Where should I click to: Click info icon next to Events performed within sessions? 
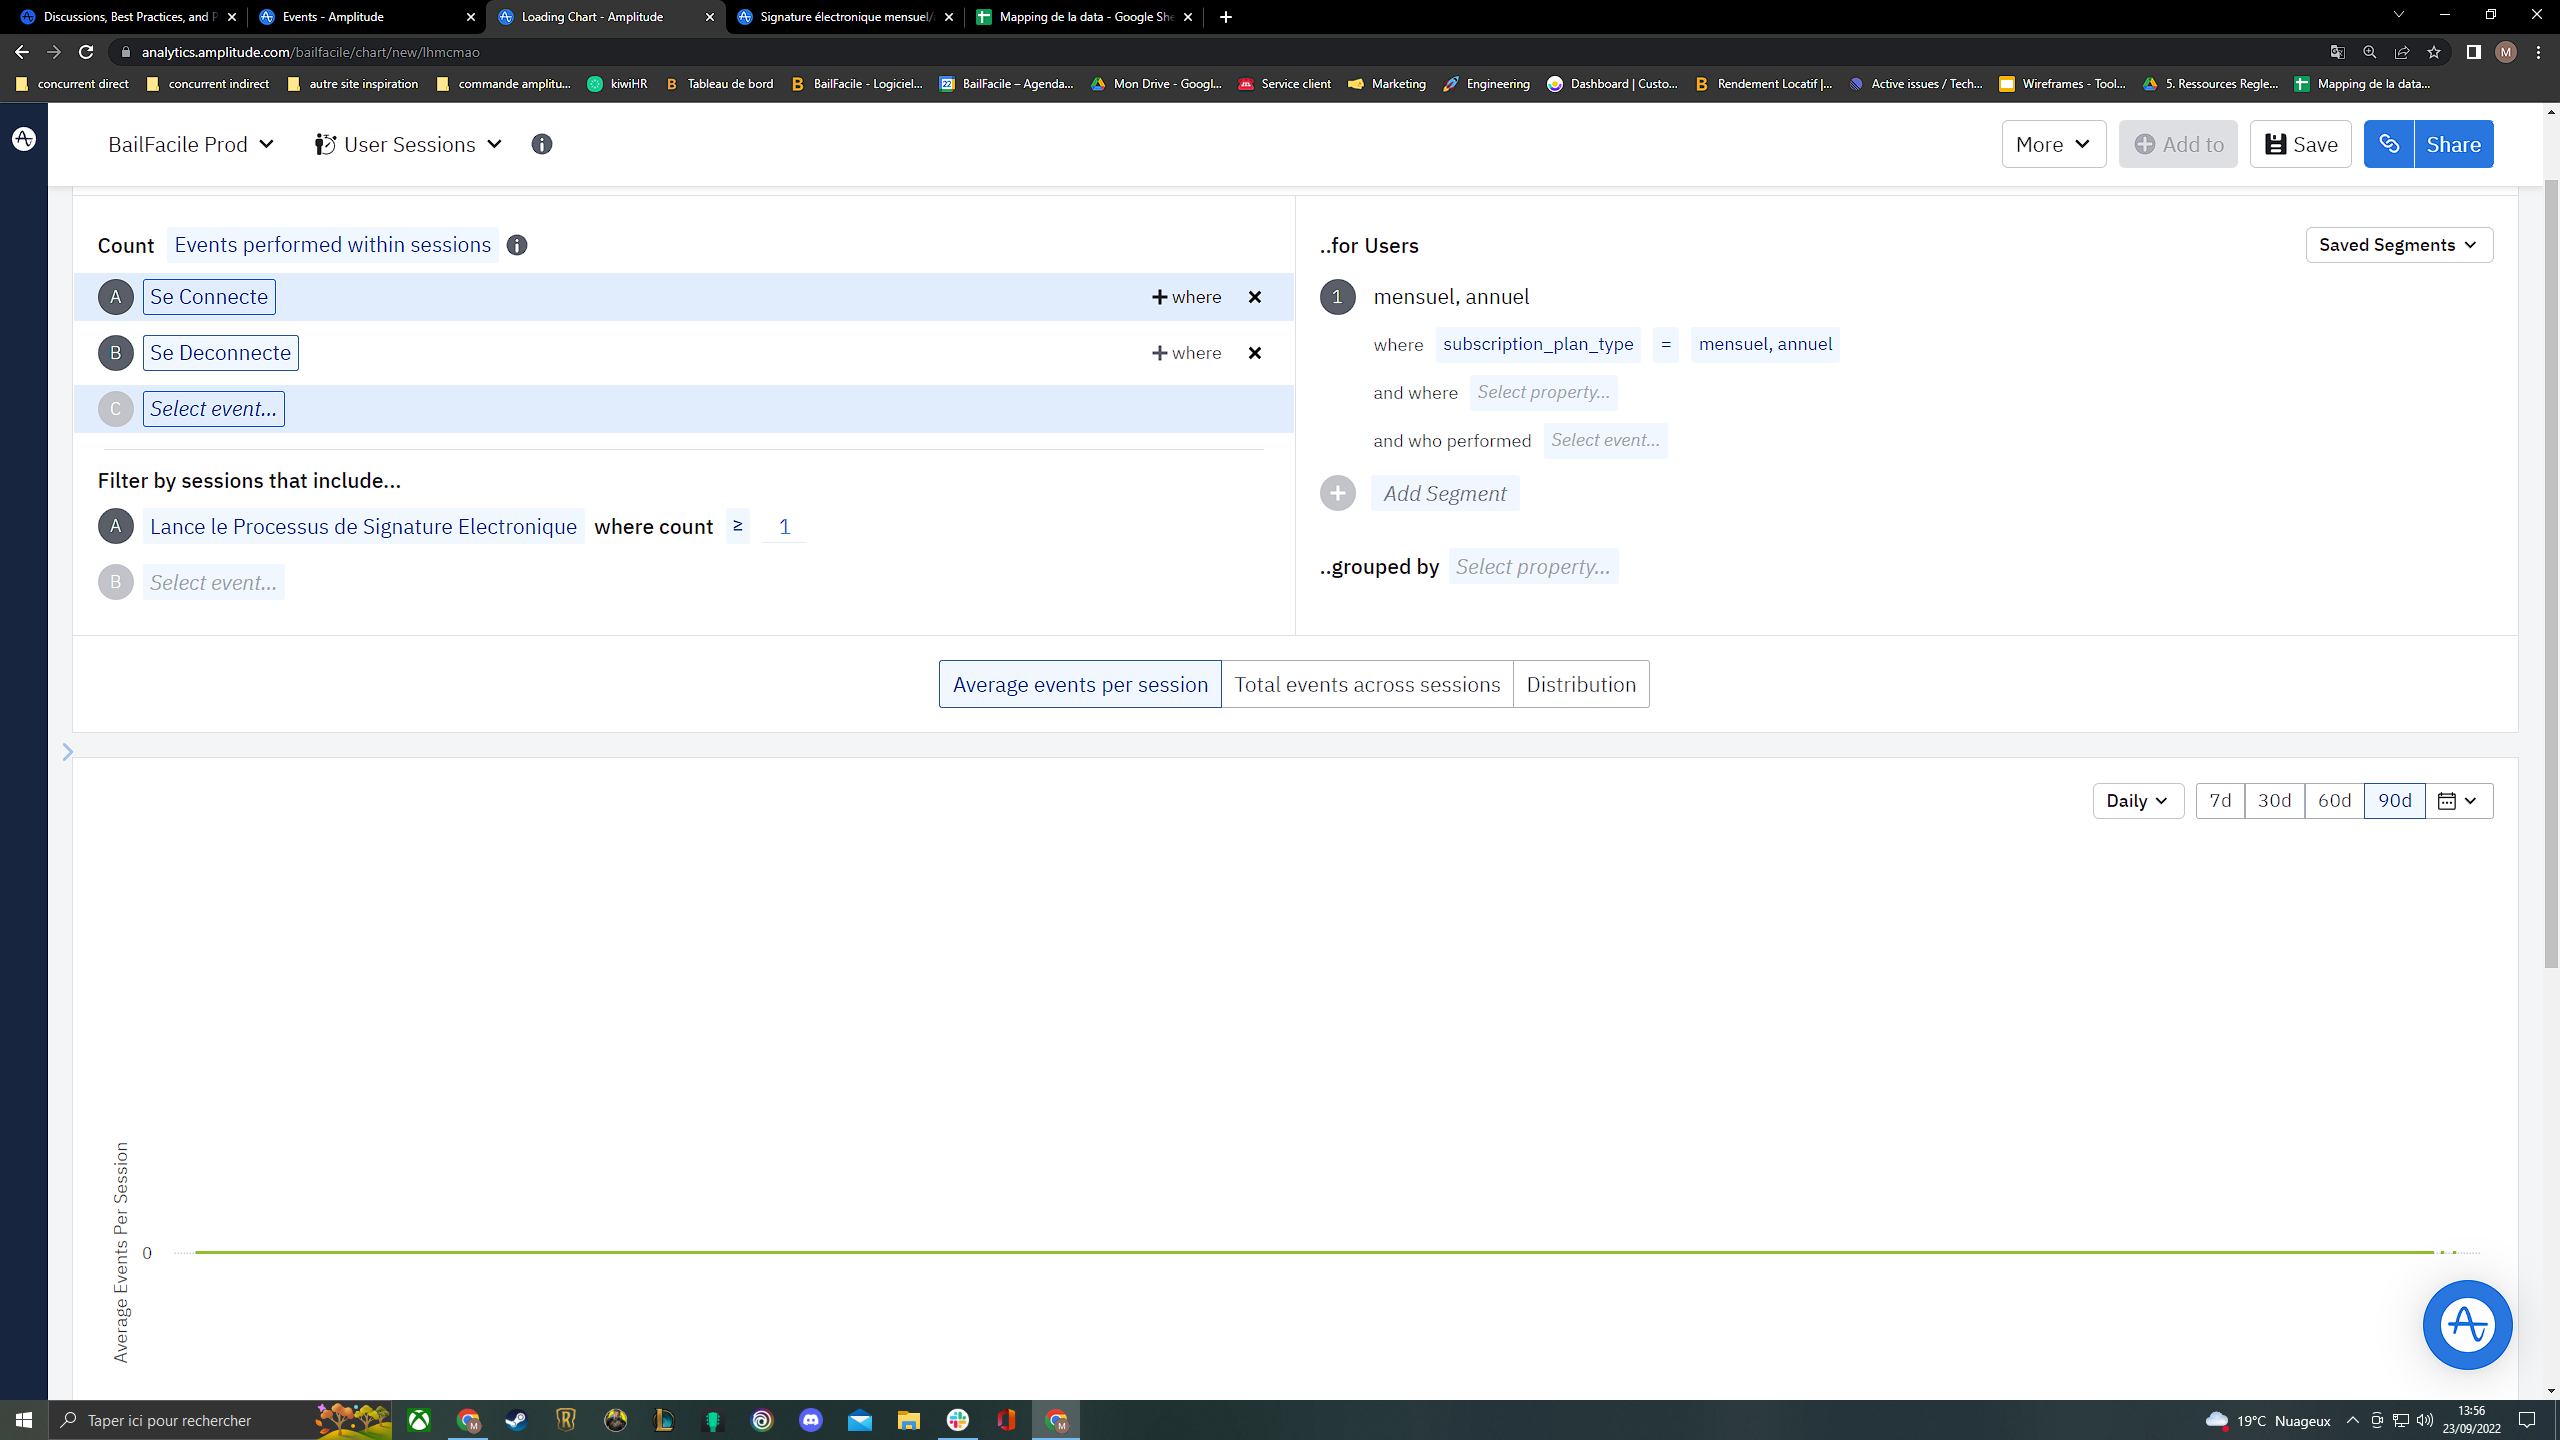(516, 245)
